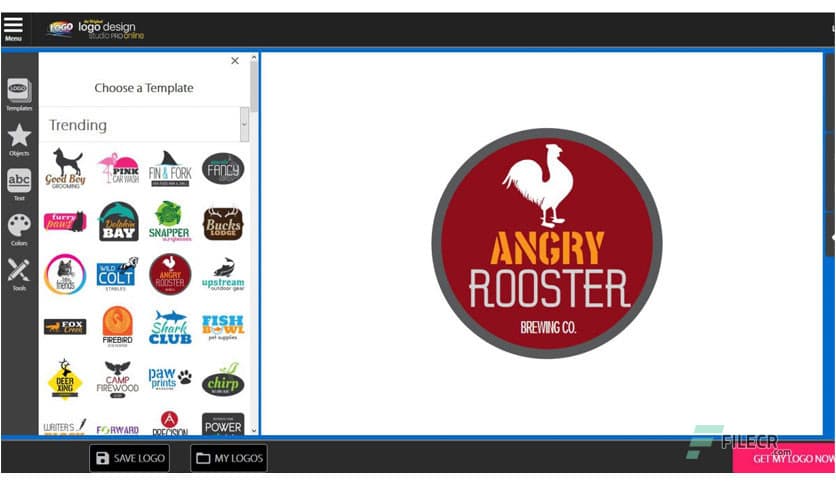This screenshot has width=836, height=484.
Task: Choose the Writer's template
Action: coord(65,426)
